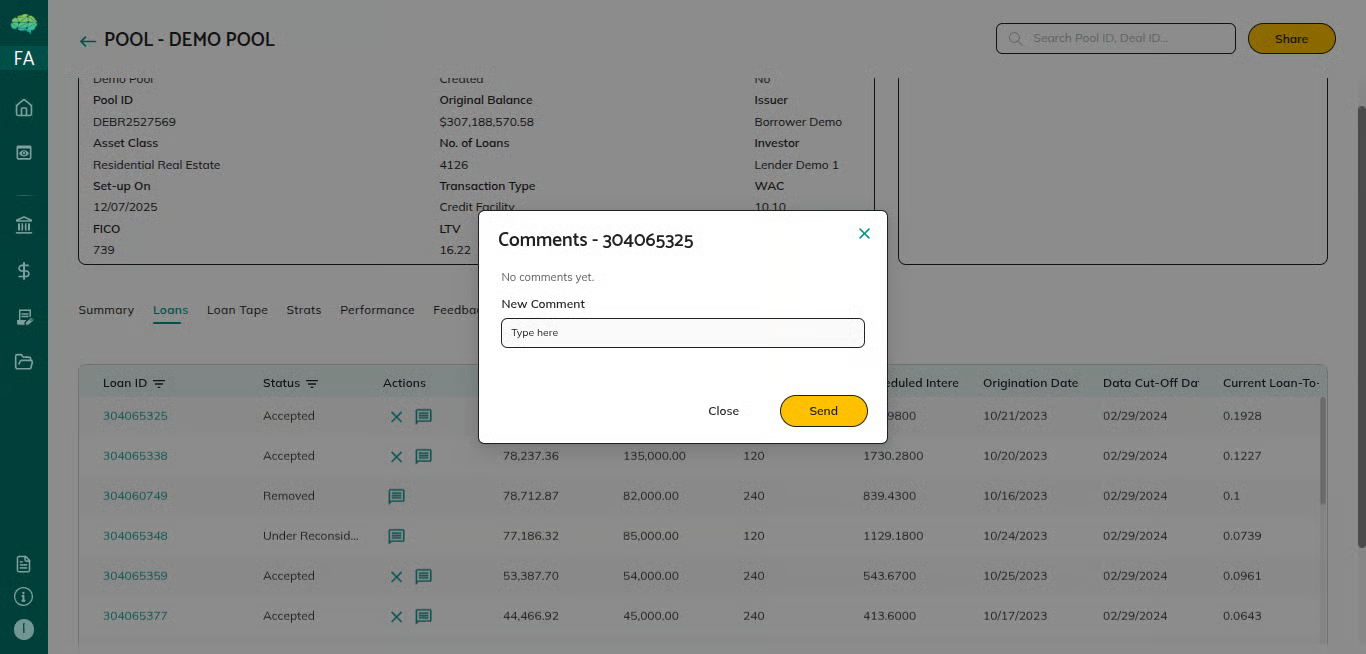1366x654 pixels.
Task: Open the folder icon in the sidebar
Action: click(24, 362)
